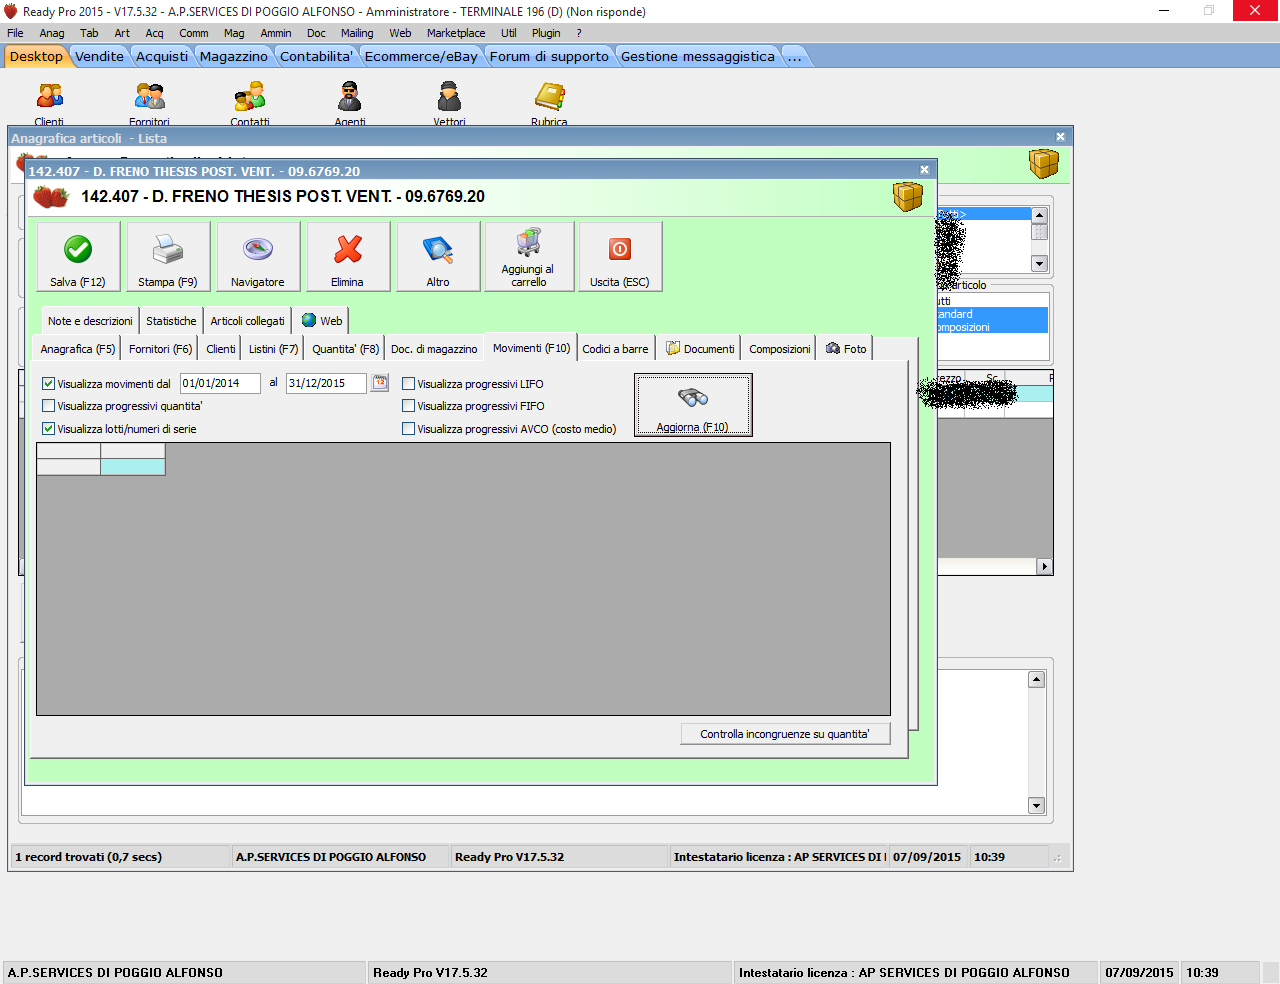Open the ? help menu
The height and width of the screenshot is (984, 1280).
[x=579, y=33]
